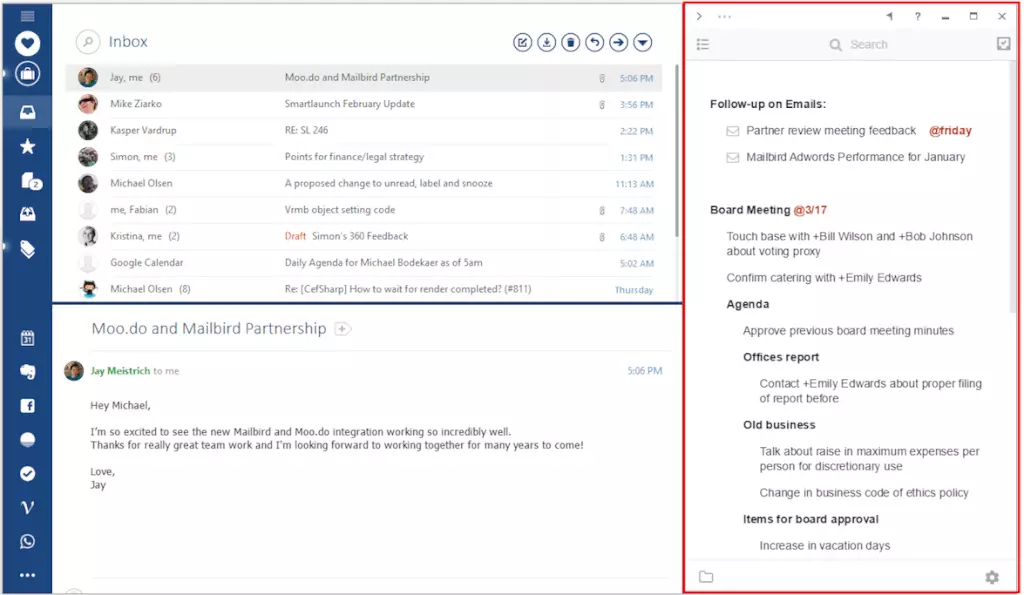Compose a new email with pencil icon
1024x595 pixels.
click(522, 42)
